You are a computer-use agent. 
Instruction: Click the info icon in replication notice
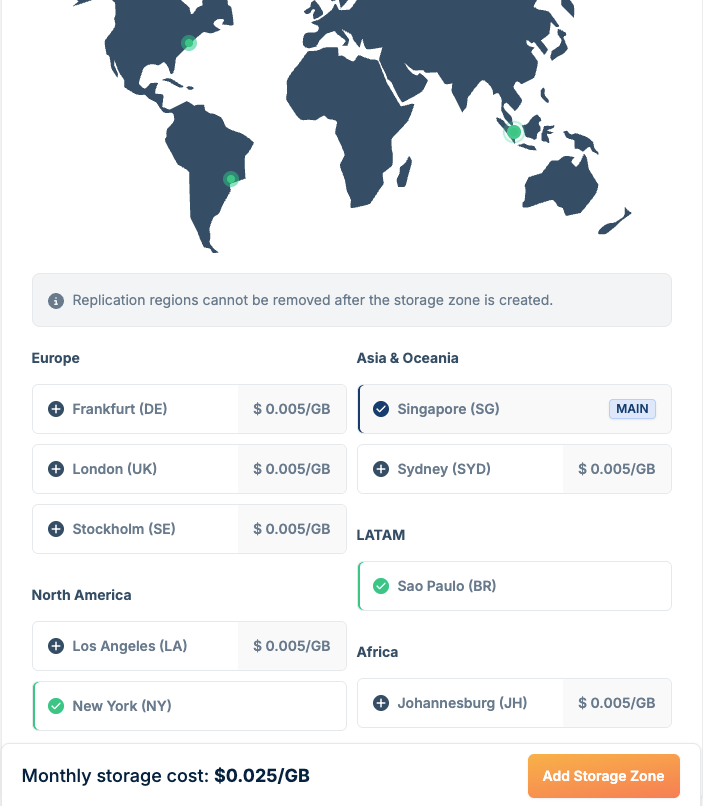pyautogui.click(x=56, y=300)
